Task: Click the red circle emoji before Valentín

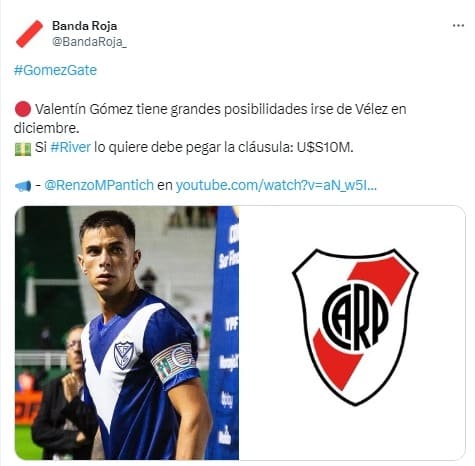Action: [23, 109]
